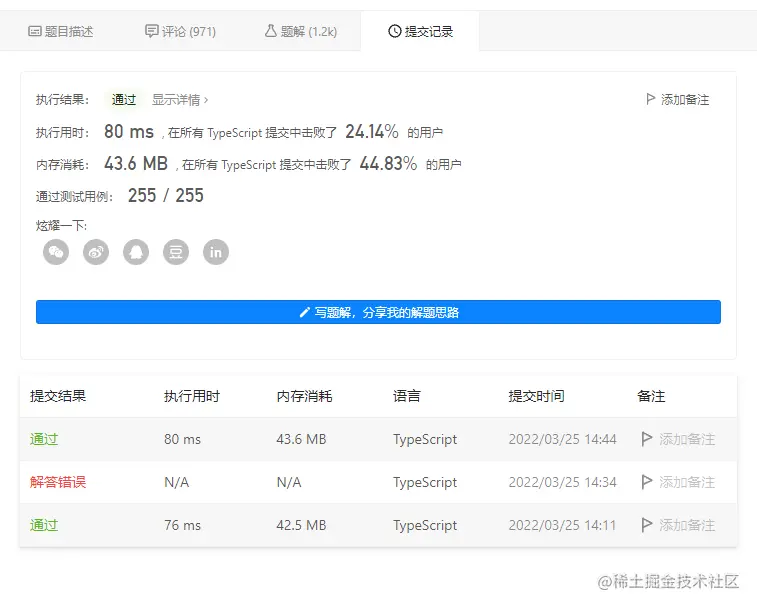This screenshot has height=608, width=757.
Task: Click 255 / 255 test cases value
Action: 166,196
